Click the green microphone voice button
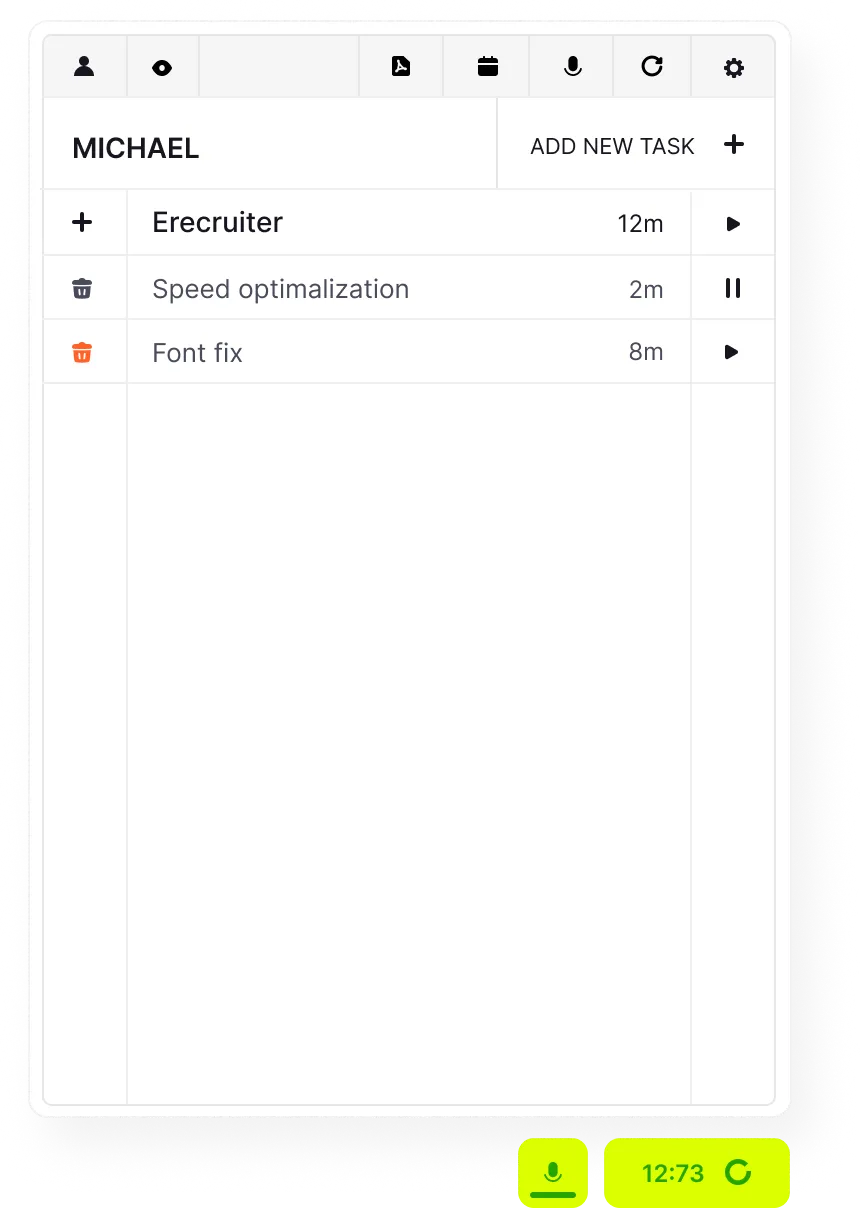 pos(553,1173)
